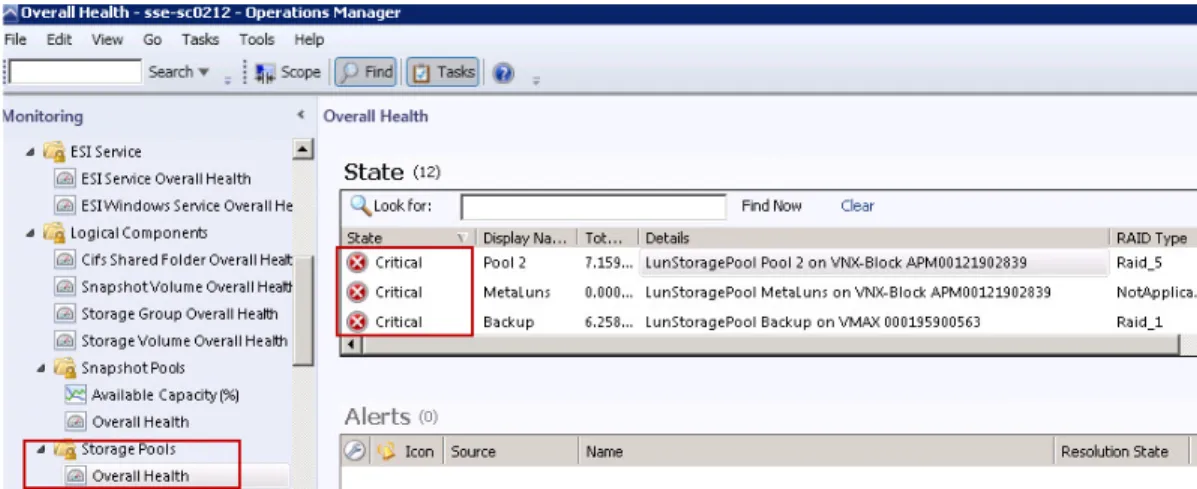1197x489 pixels.
Task: Click the Critical icon for Pool 2
Action: point(357,263)
